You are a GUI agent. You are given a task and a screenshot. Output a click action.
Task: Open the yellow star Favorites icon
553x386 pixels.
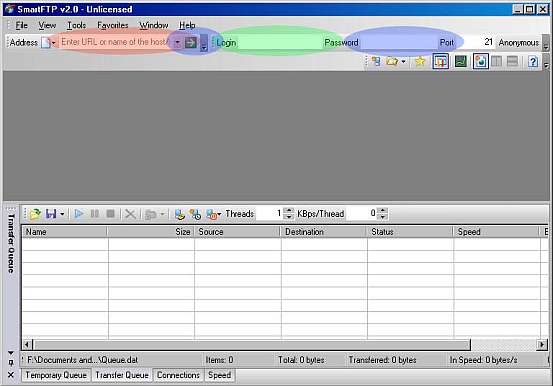point(420,61)
